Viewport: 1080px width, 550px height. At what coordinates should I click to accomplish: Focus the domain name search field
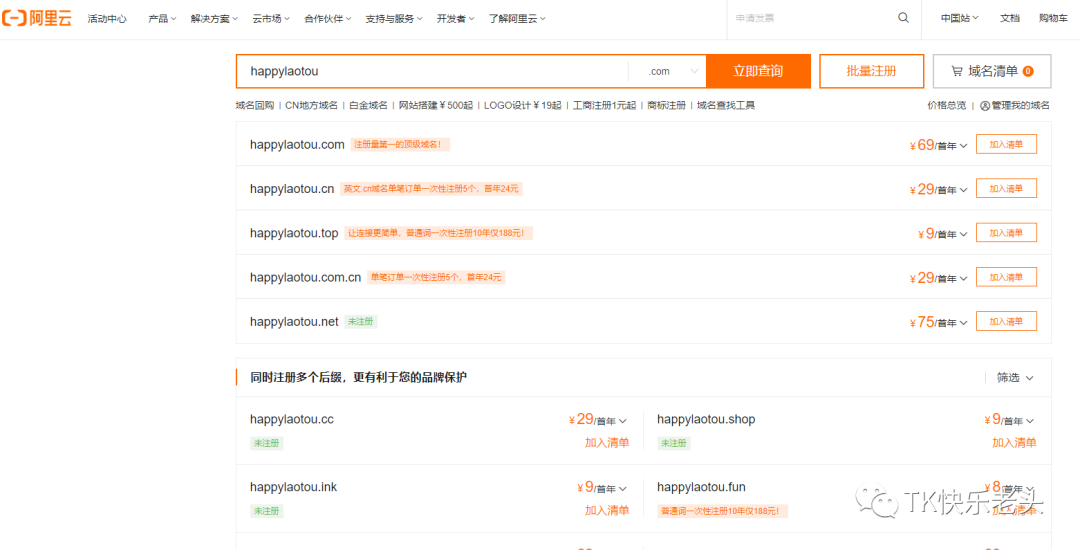[433, 71]
